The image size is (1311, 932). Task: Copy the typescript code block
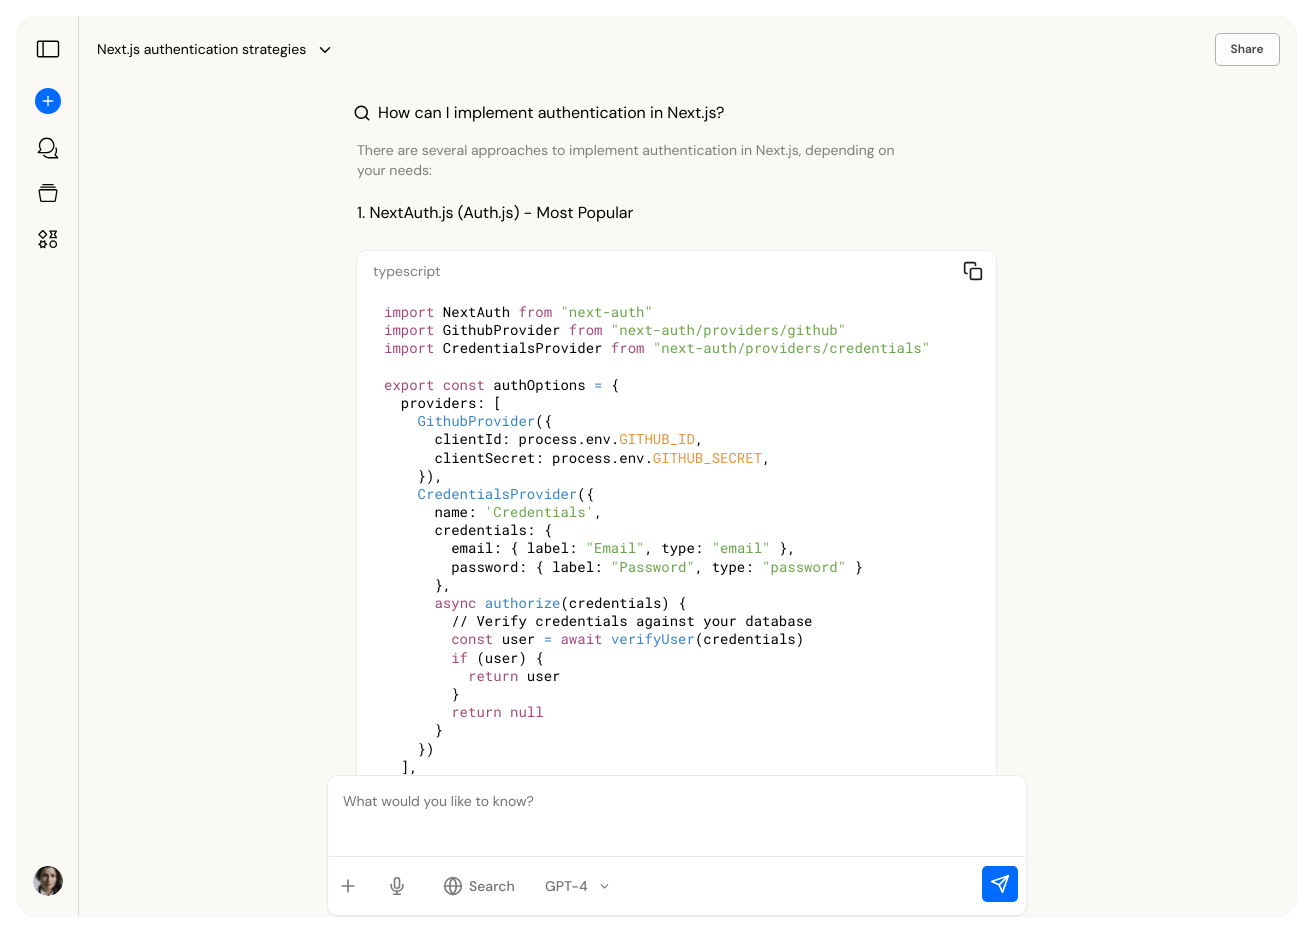(973, 271)
